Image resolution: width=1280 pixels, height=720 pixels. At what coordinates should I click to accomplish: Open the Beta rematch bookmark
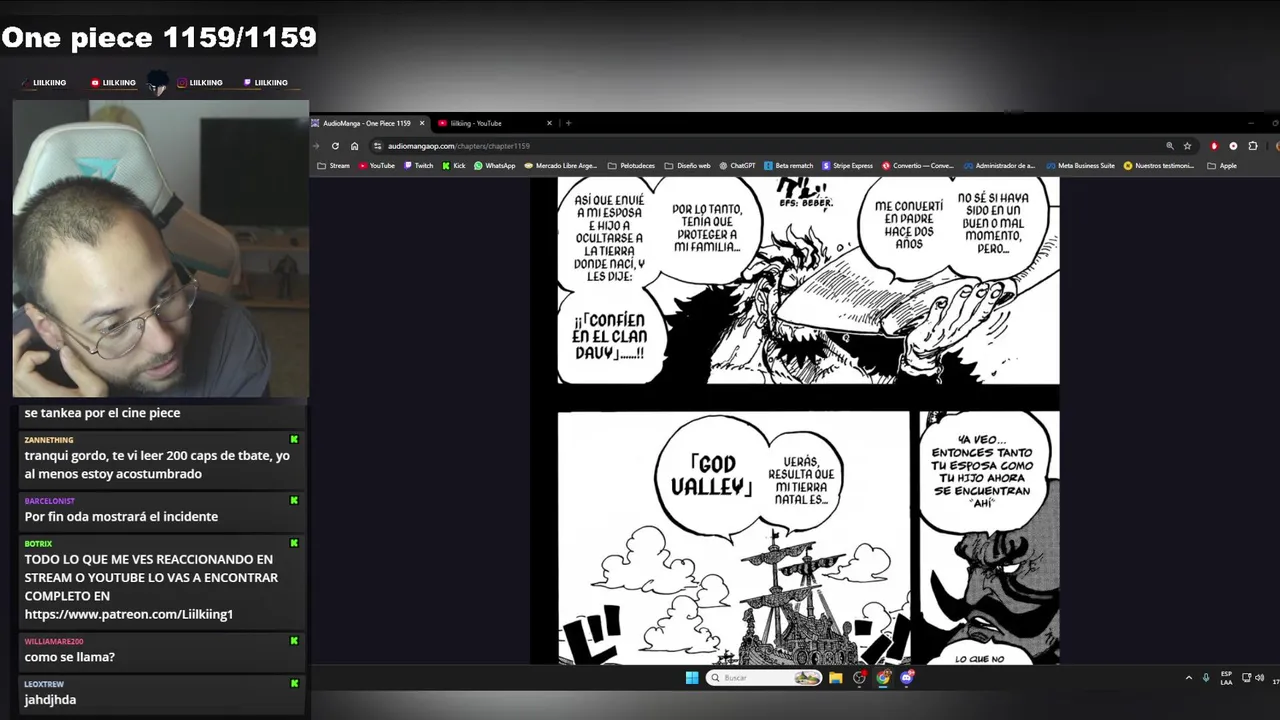pos(789,166)
